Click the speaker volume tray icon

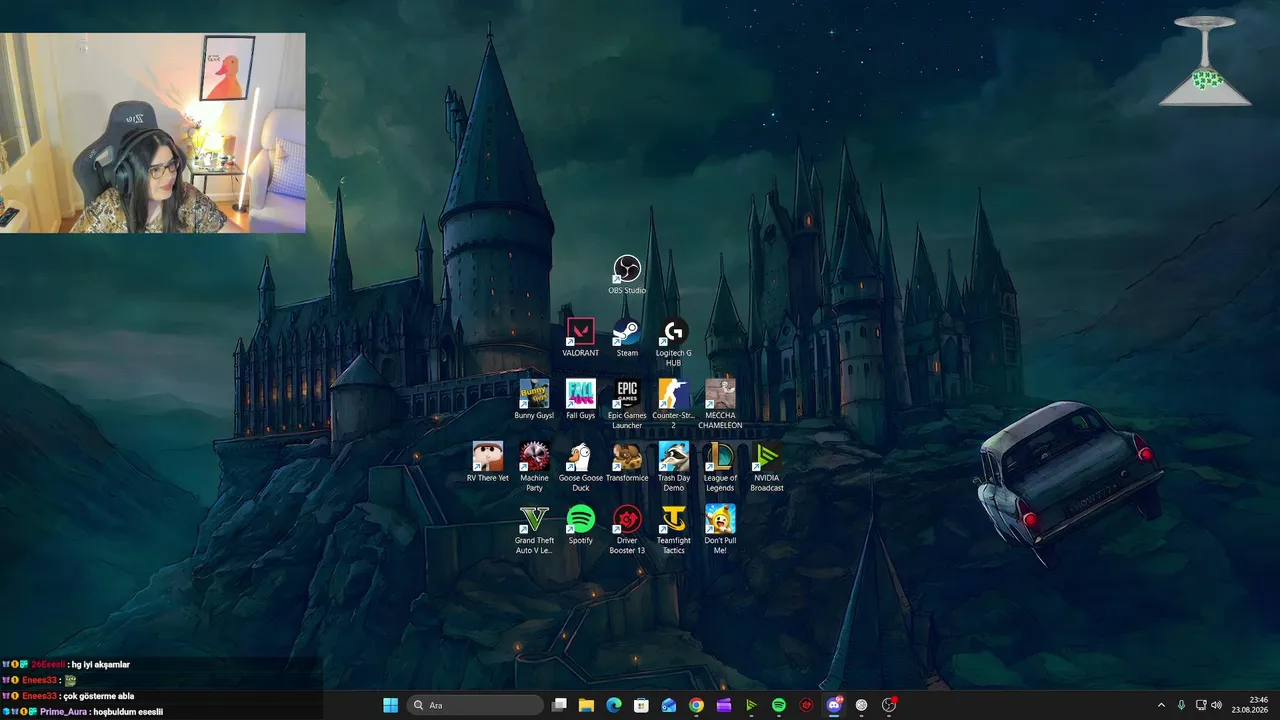[x=1217, y=705]
